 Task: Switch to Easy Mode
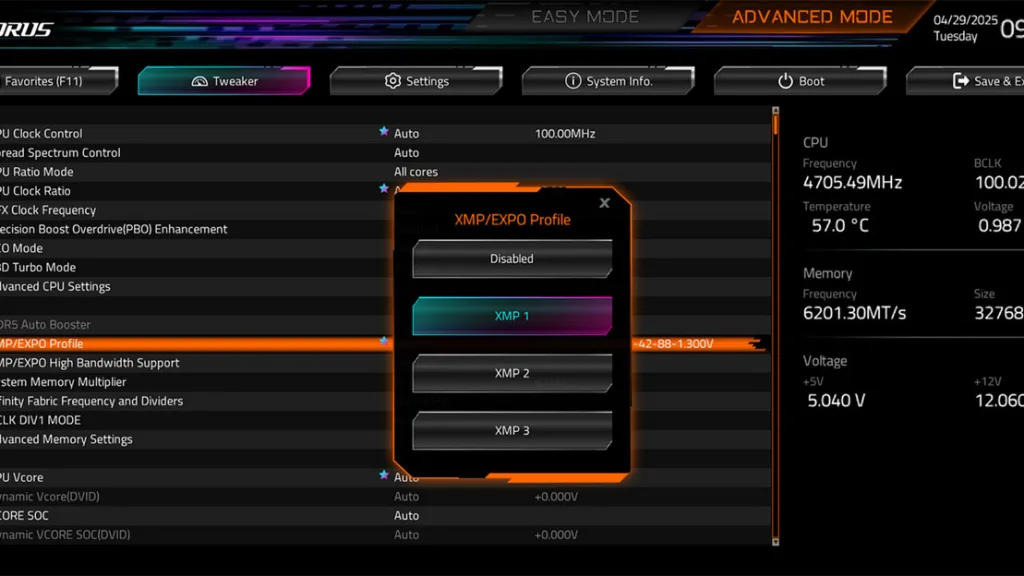point(584,17)
